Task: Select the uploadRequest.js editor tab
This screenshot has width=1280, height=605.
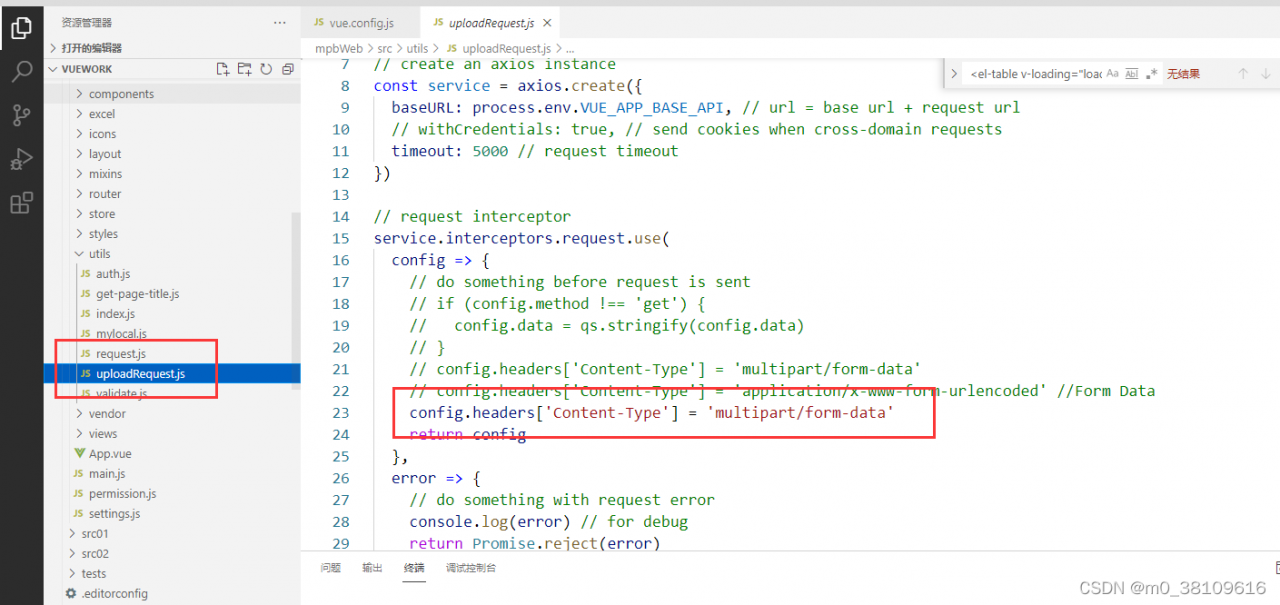Action: tap(490, 22)
